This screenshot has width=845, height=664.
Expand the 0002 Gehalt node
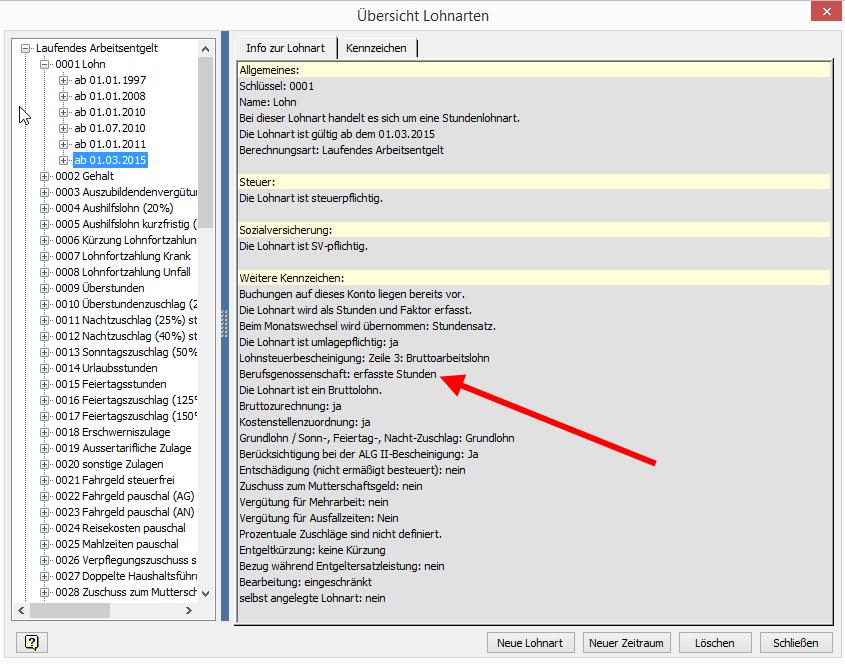point(44,176)
